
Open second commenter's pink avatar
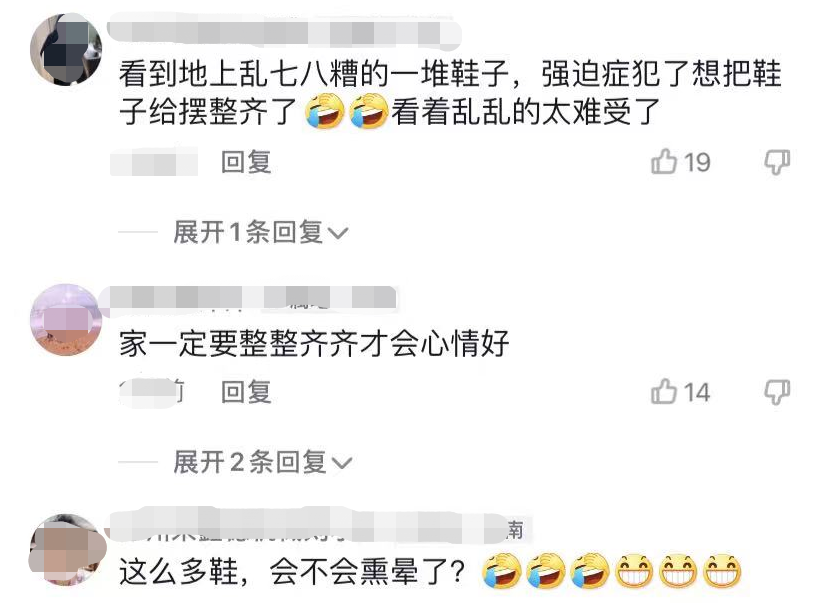click(x=66, y=320)
